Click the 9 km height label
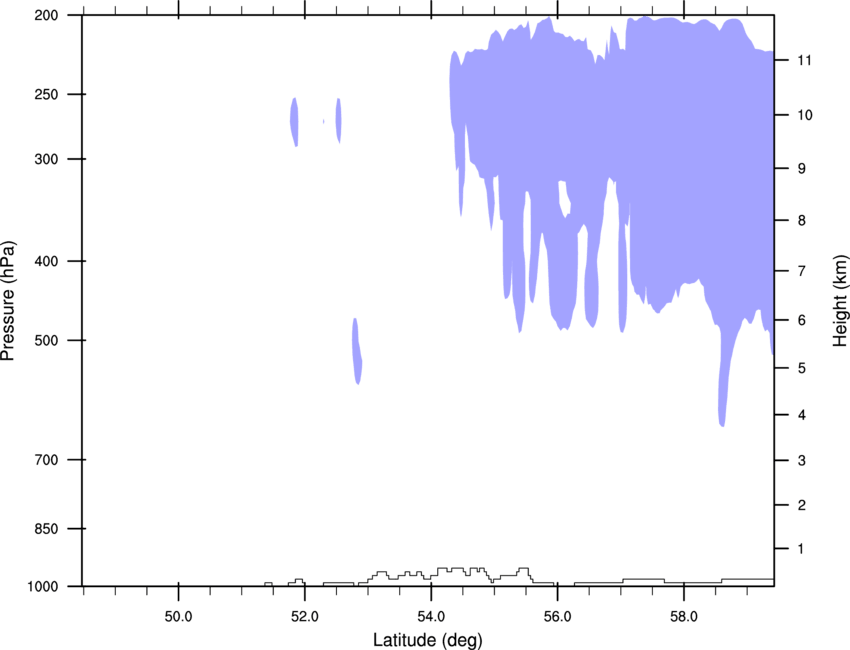The image size is (850, 650). (x=802, y=169)
